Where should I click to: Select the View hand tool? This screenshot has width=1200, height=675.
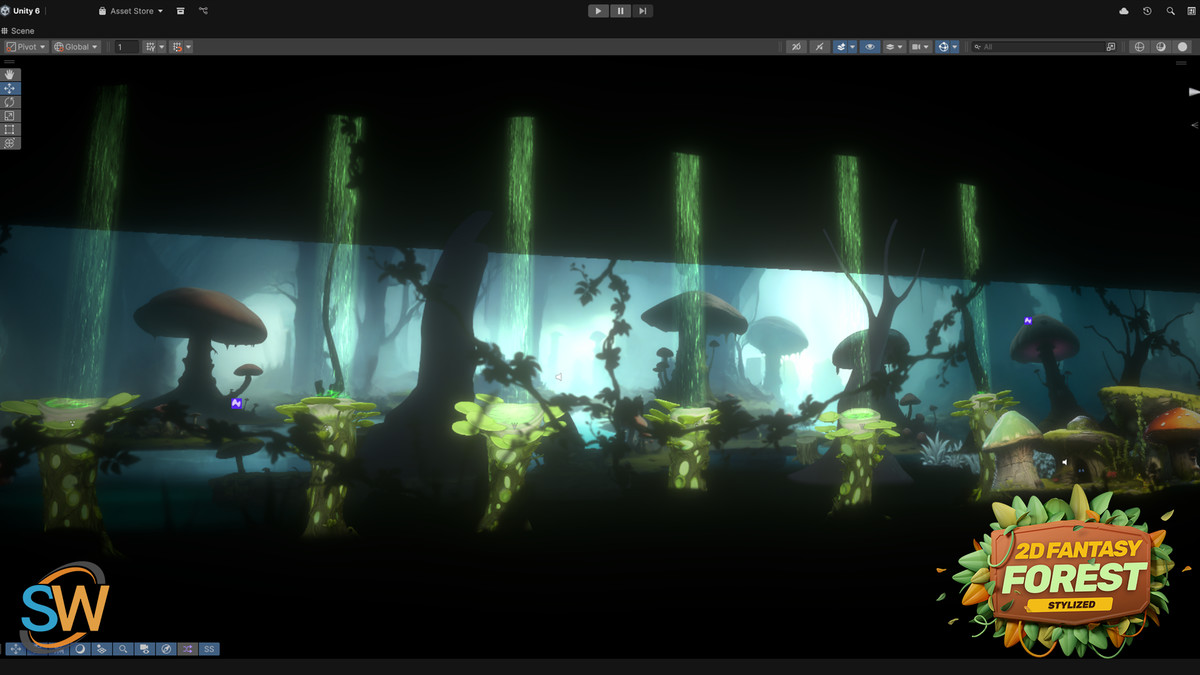(x=10, y=74)
